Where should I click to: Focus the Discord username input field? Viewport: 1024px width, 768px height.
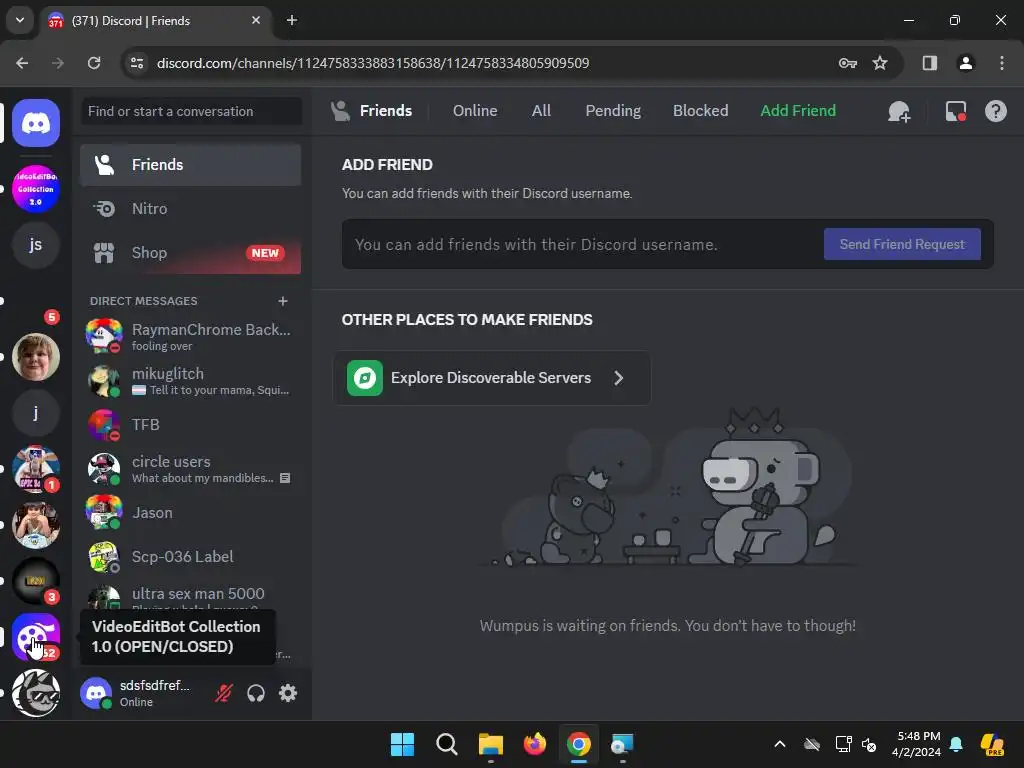[581, 244]
